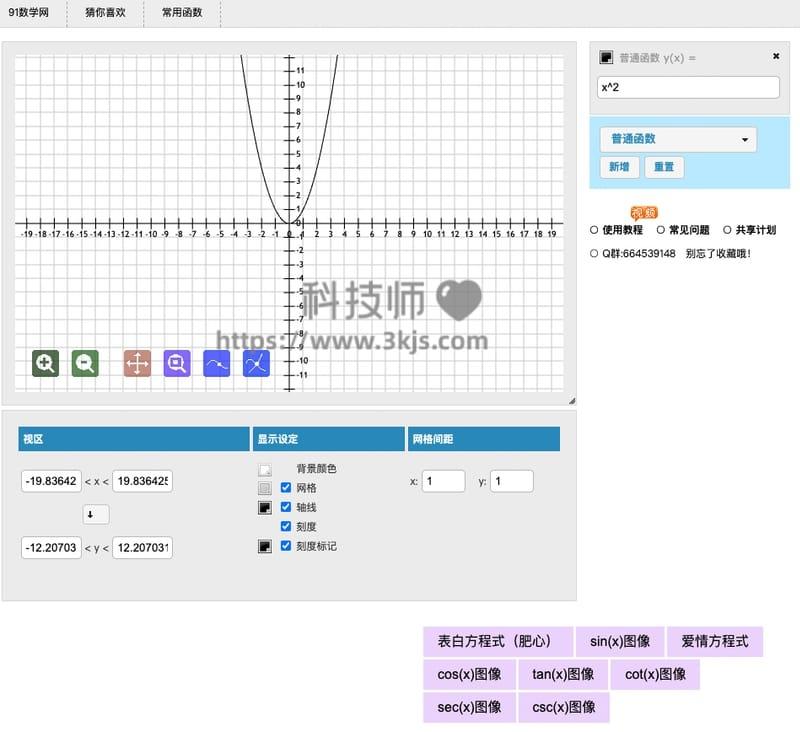Click the y maximum field 12.207031

[142, 548]
